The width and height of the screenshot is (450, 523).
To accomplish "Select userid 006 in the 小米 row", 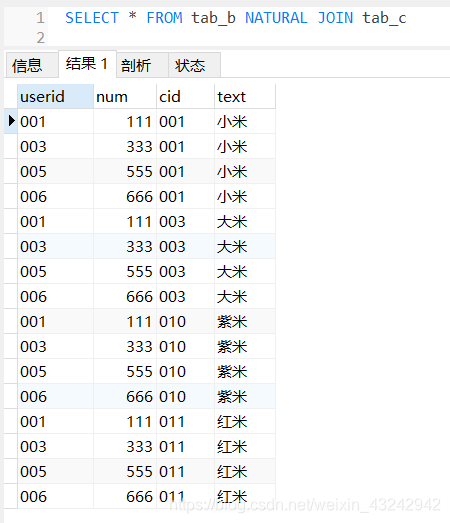I will coord(55,196).
